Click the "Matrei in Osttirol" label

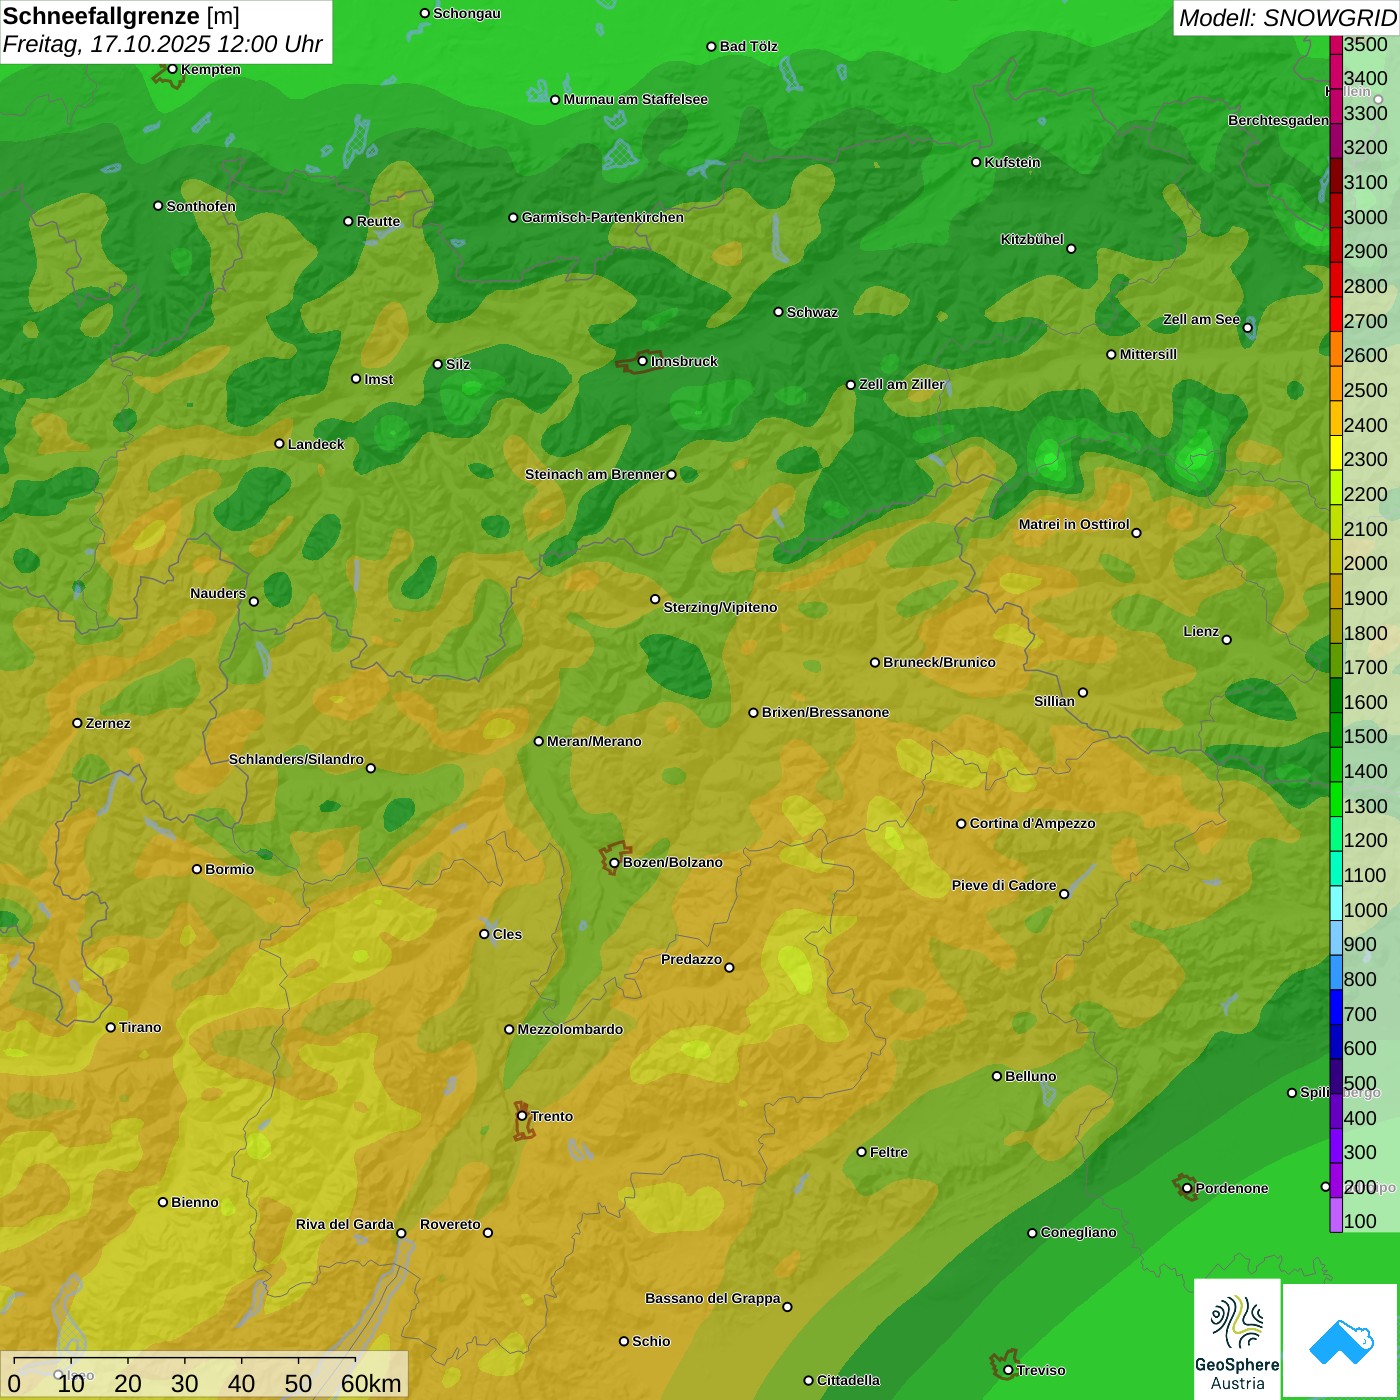tap(1074, 524)
